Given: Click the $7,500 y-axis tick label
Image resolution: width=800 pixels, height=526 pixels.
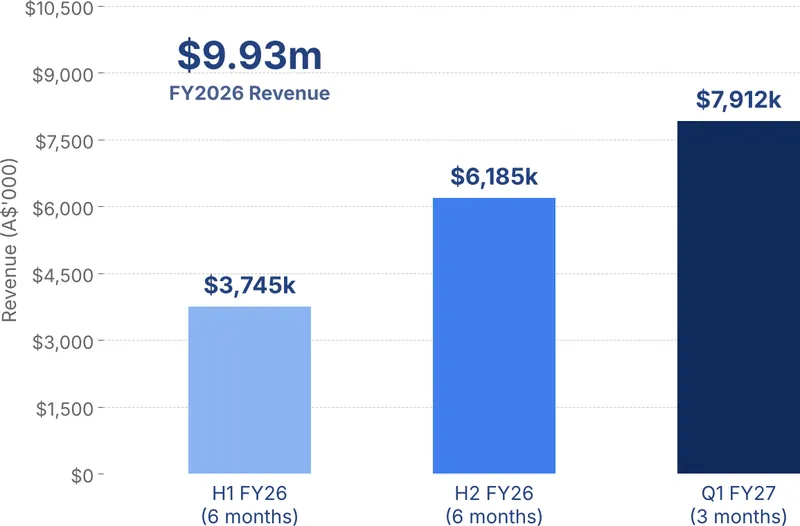Looking at the screenshot, I should pyautogui.click(x=64, y=142).
